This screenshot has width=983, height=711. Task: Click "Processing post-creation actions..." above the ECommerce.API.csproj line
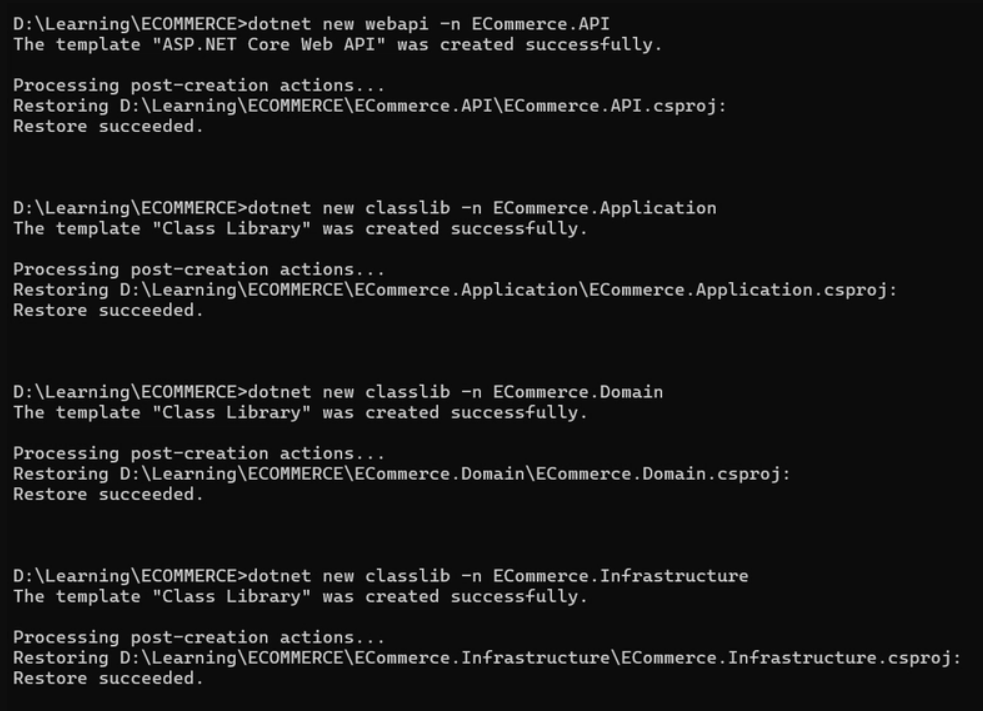pos(198,86)
